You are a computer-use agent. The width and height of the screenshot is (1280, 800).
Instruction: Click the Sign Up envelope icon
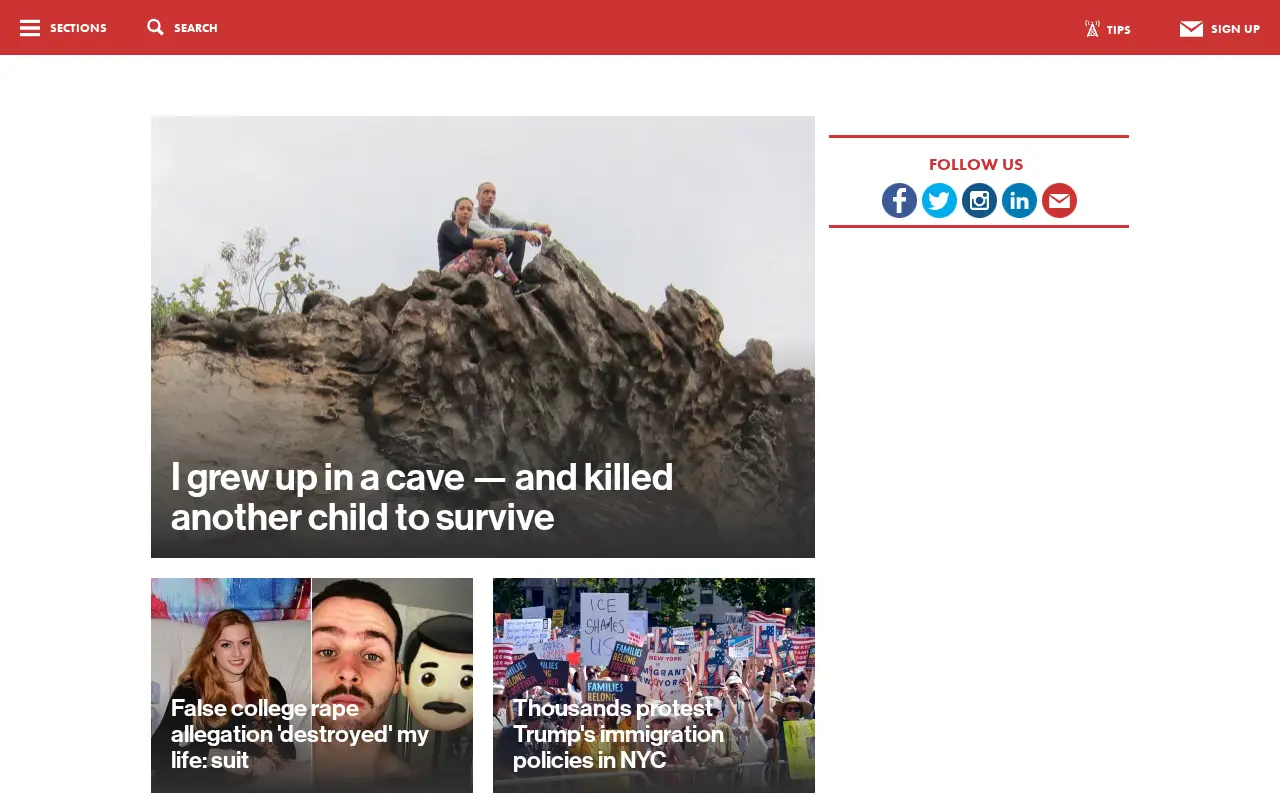point(1191,29)
